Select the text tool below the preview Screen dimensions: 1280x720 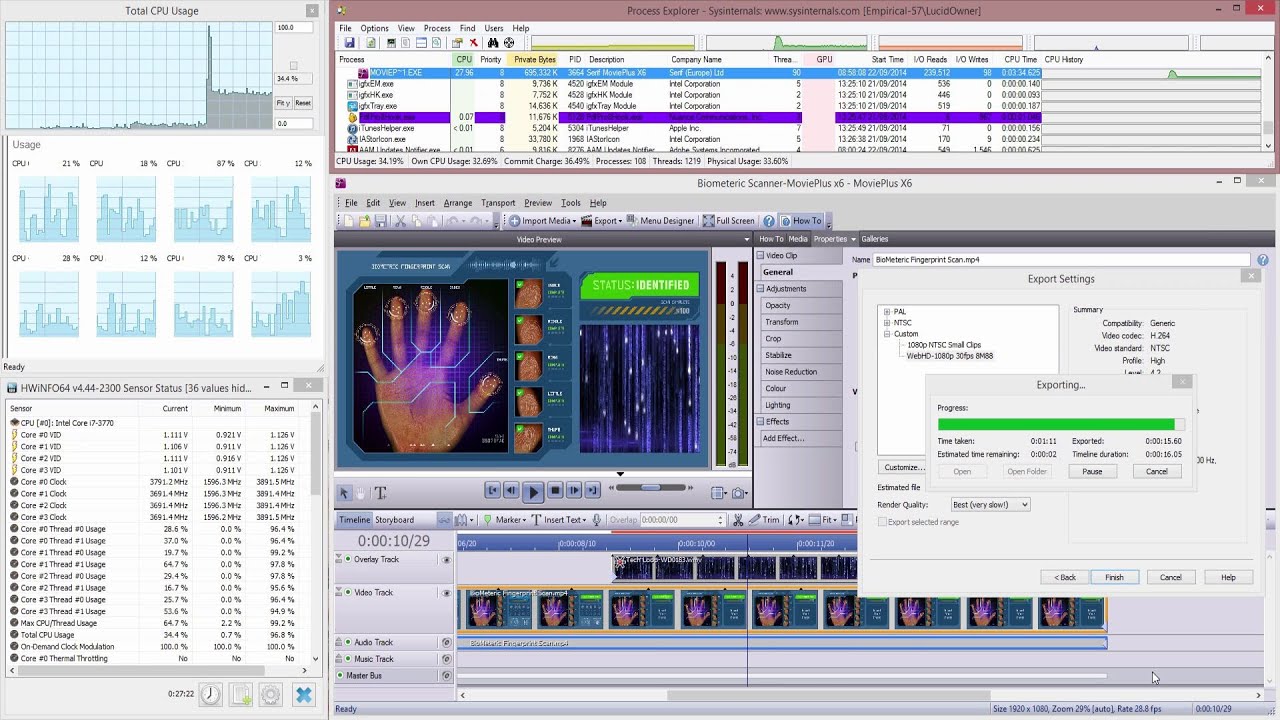380,492
